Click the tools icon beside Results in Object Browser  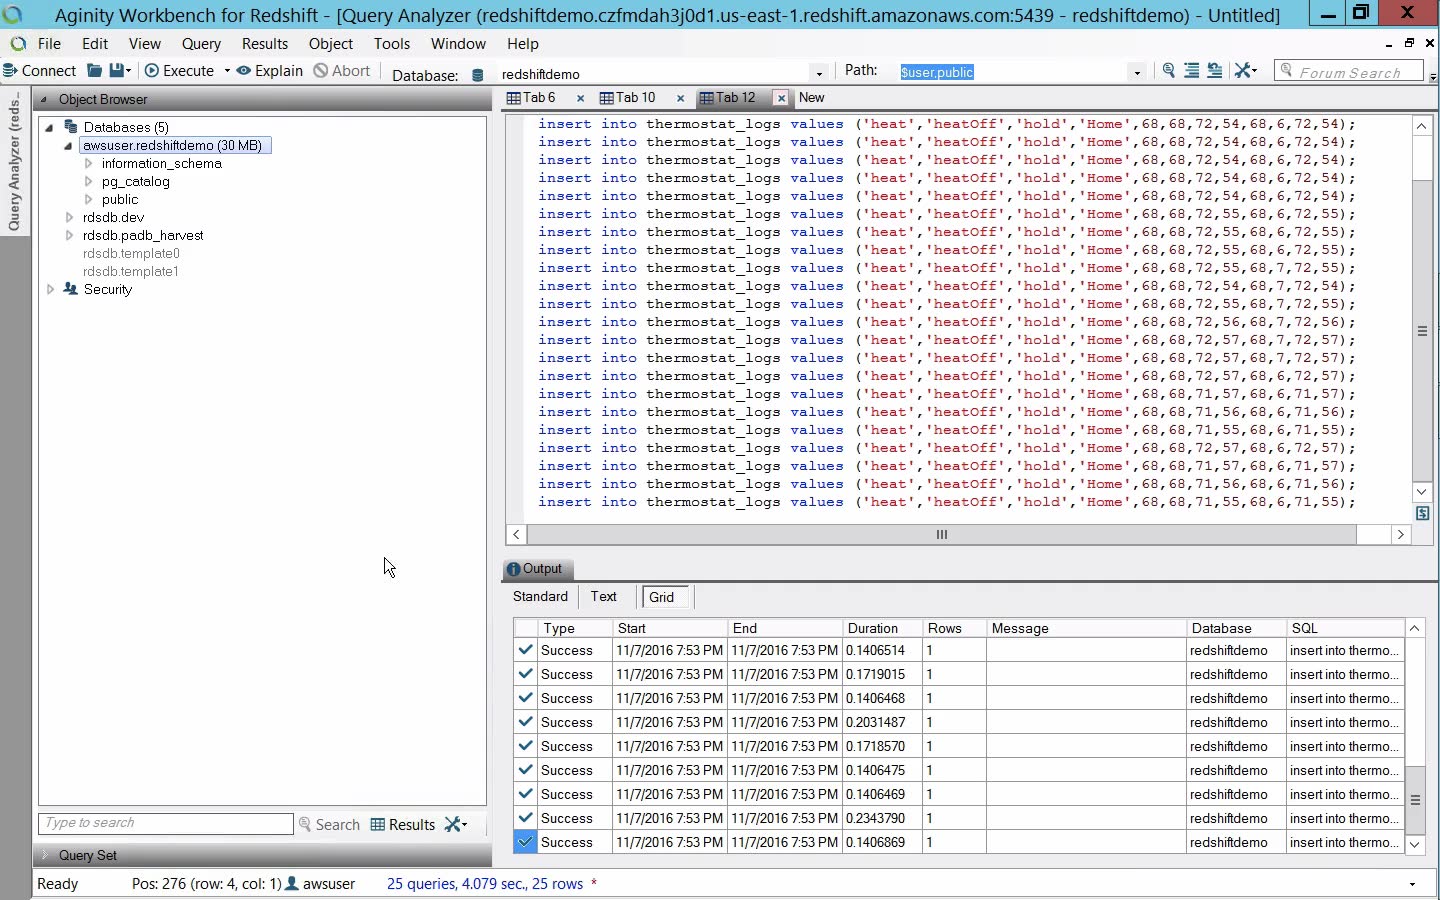[454, 824]
